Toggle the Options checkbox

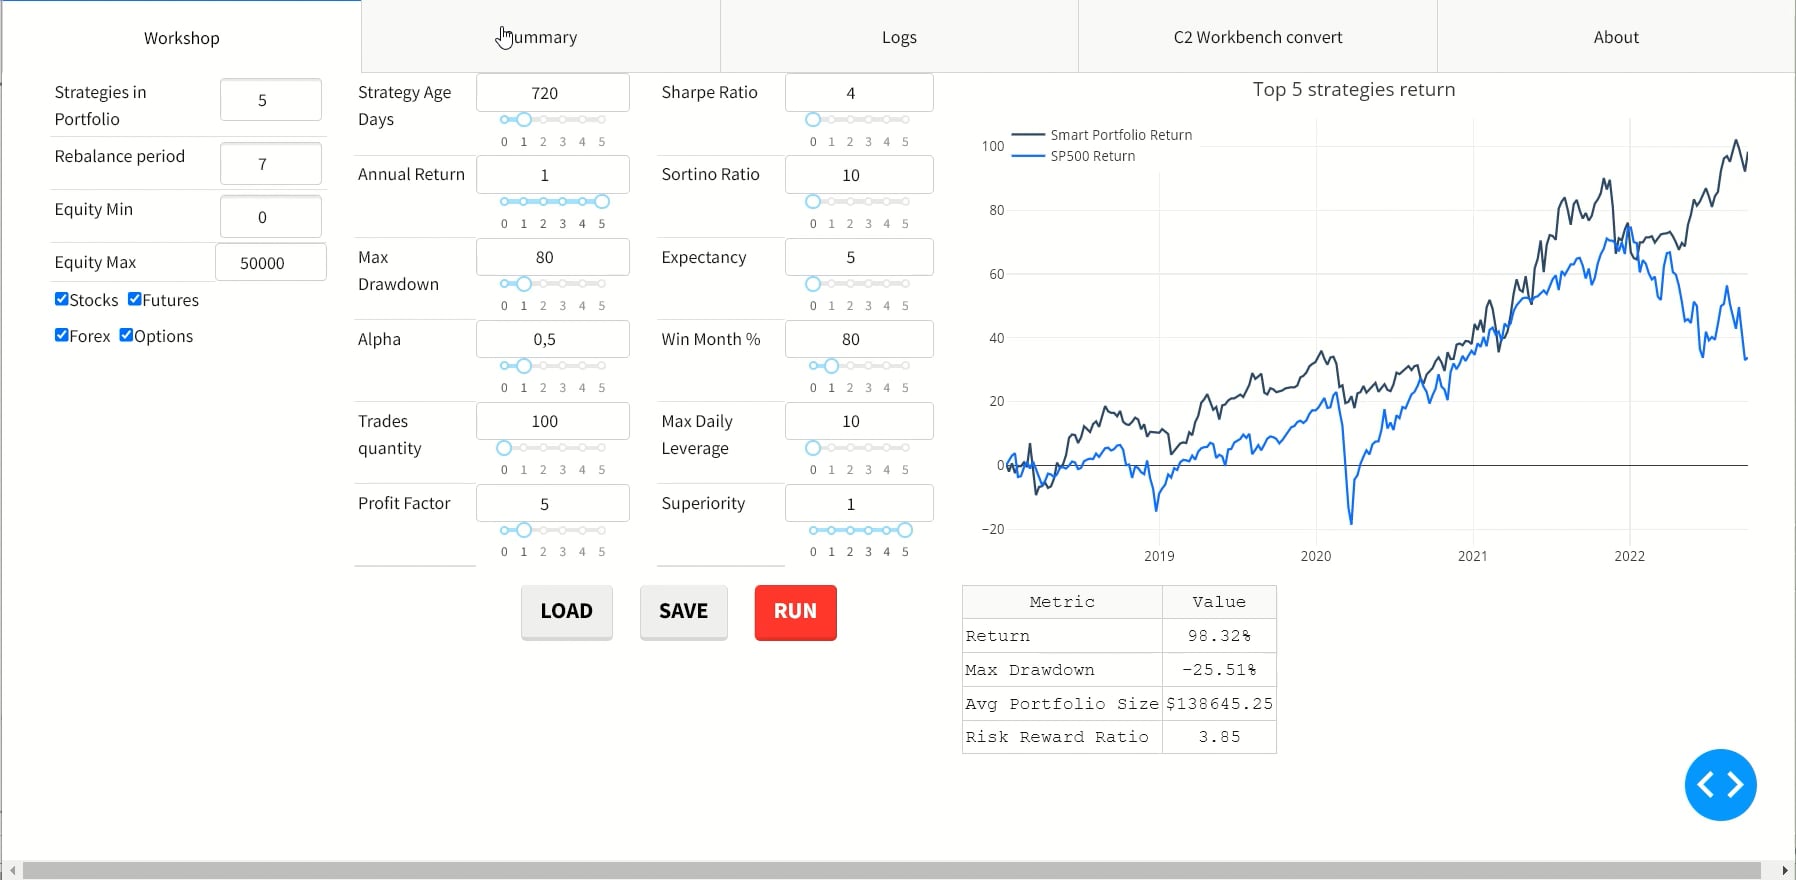coord(126,335)
